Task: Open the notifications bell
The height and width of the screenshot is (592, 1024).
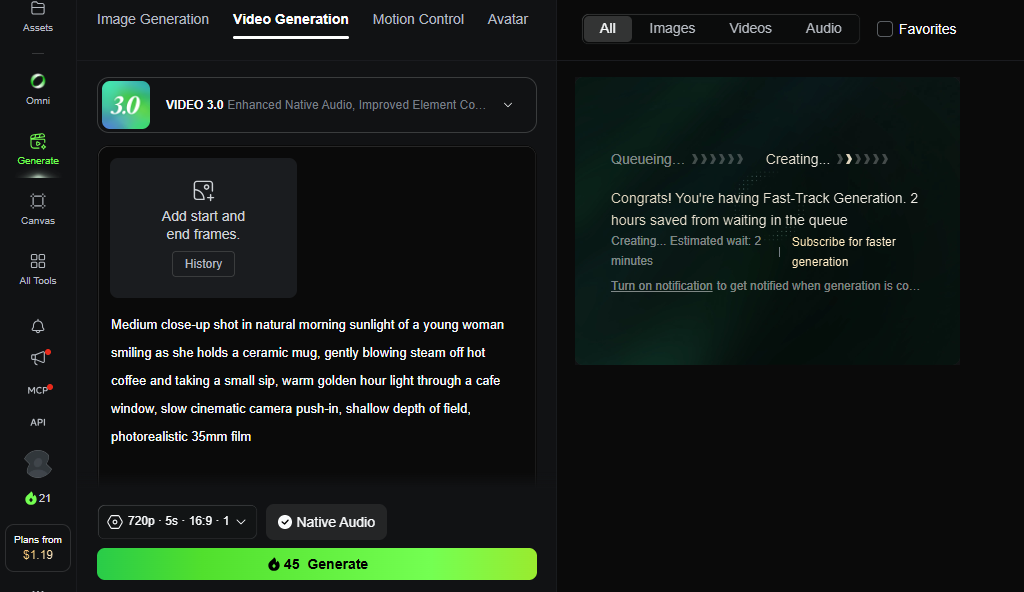Action: tap(38, 326)
